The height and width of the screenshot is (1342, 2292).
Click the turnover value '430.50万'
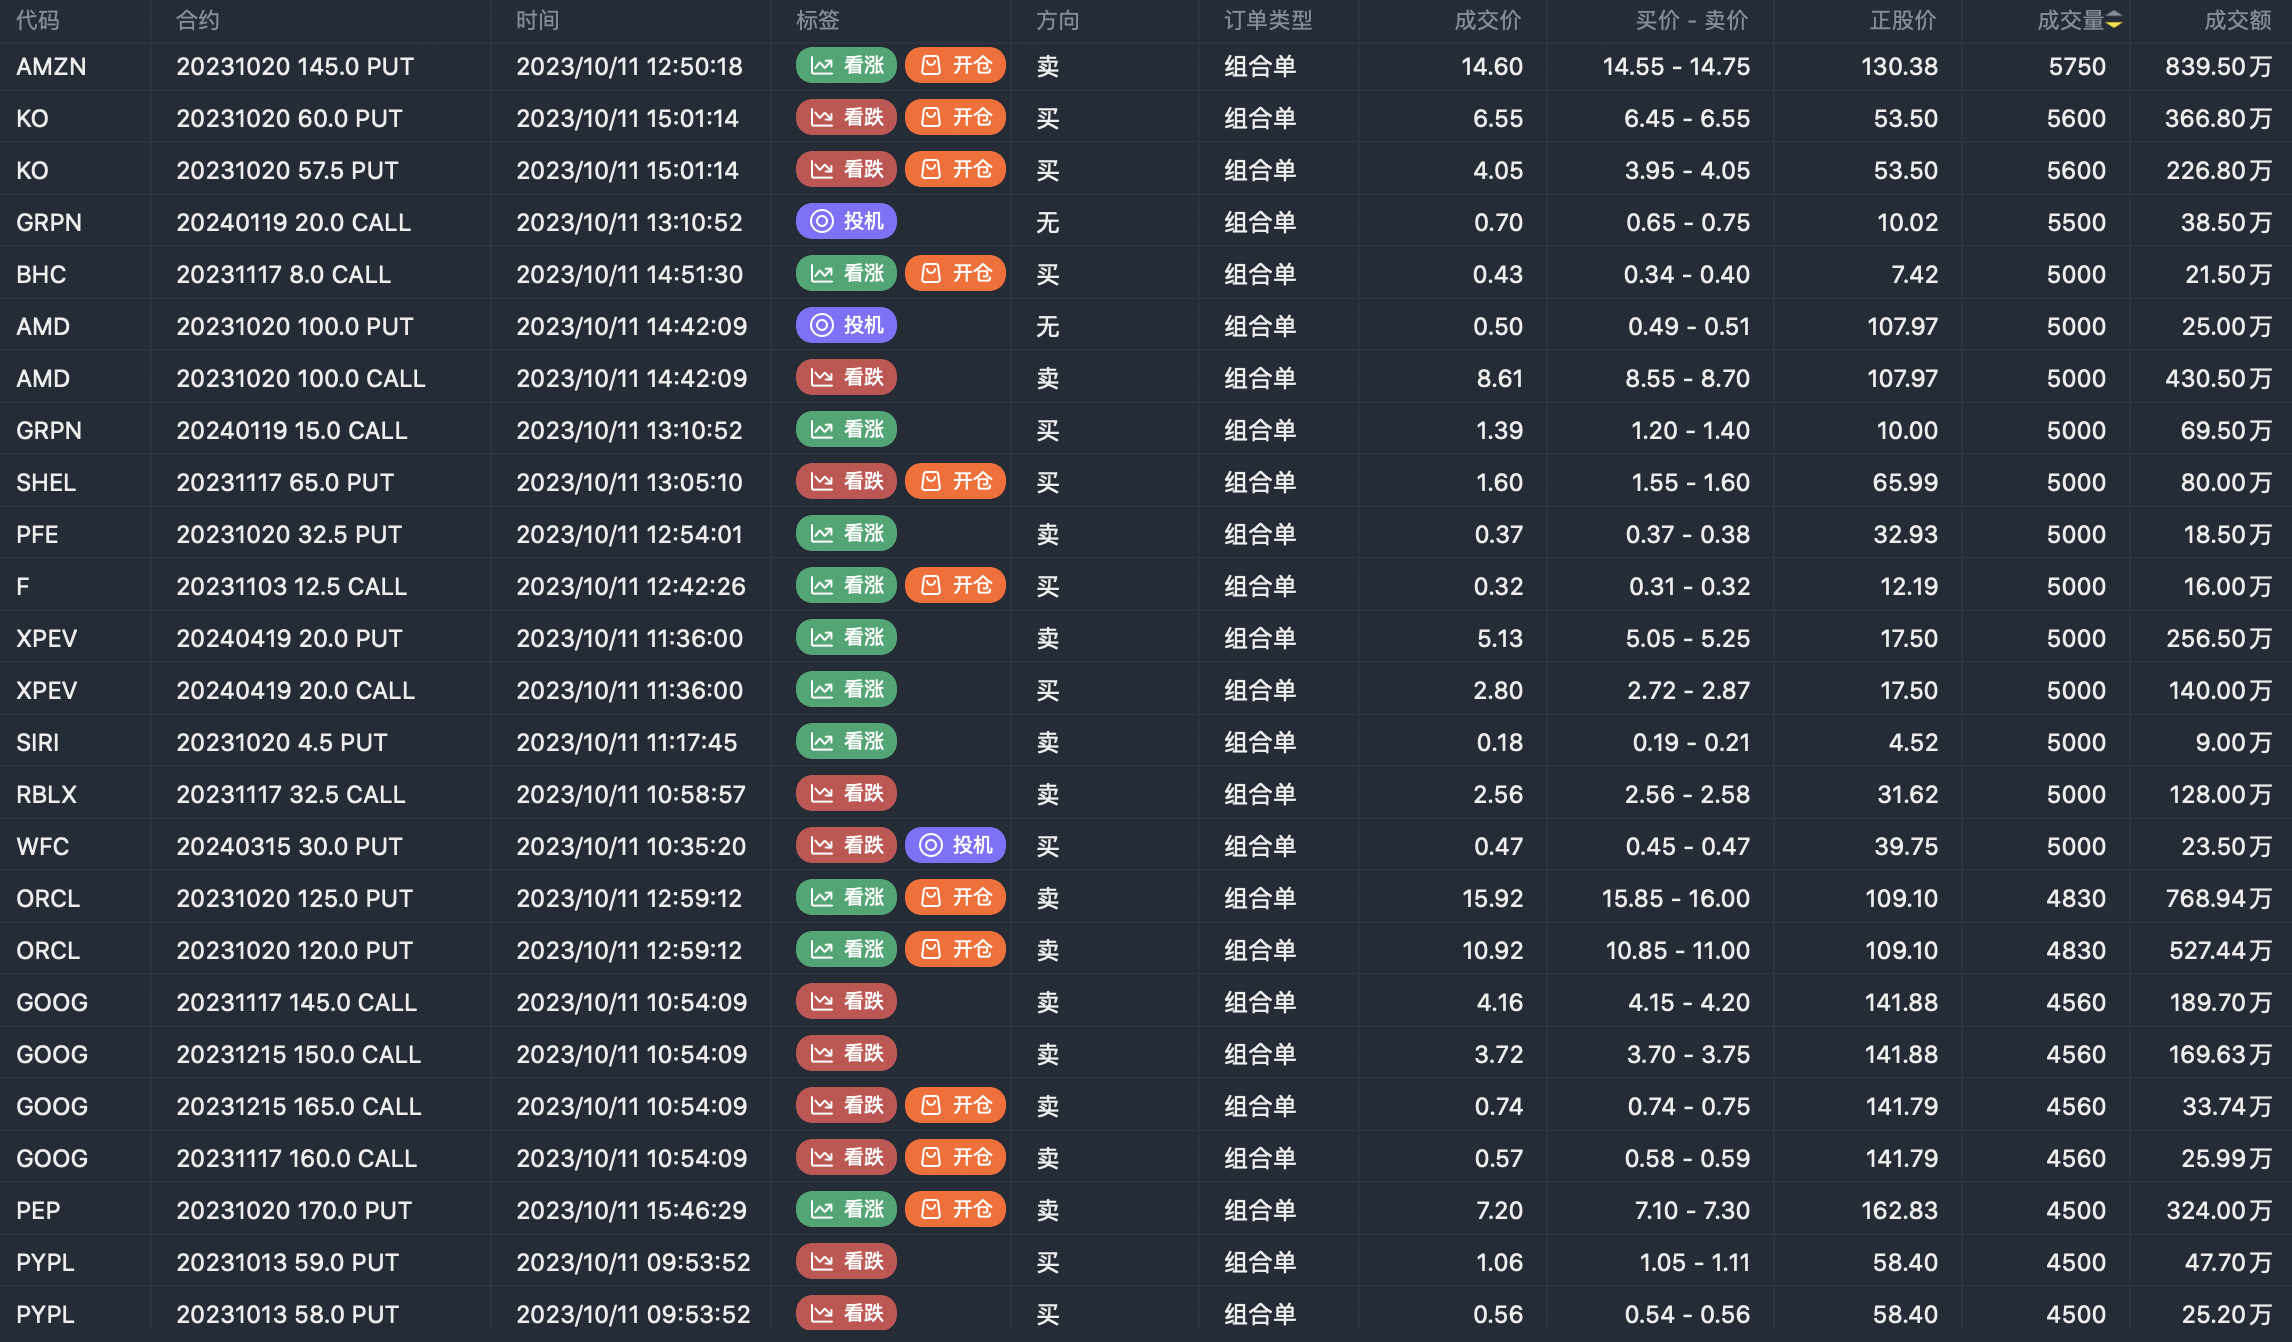pos(2218,379)
